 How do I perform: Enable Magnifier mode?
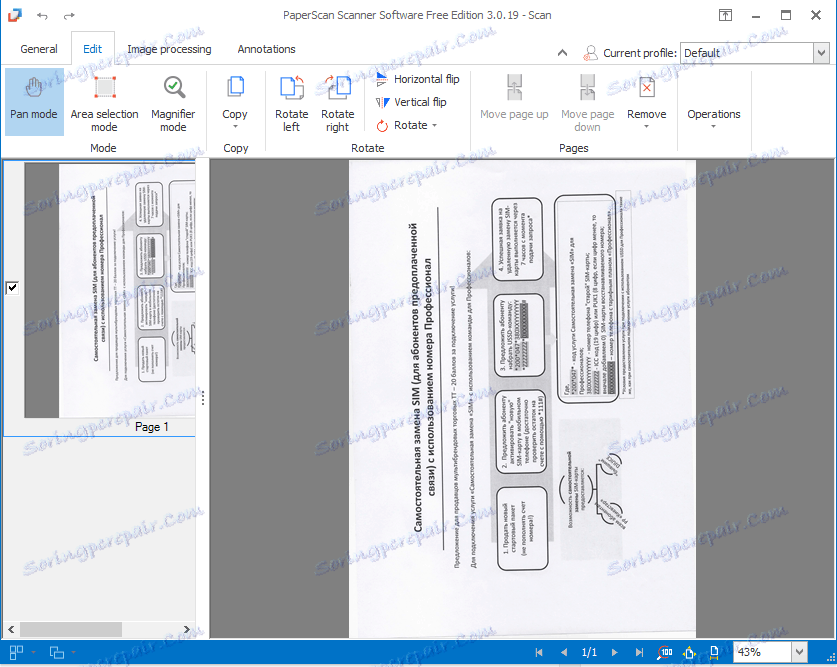tap(173, 101)
